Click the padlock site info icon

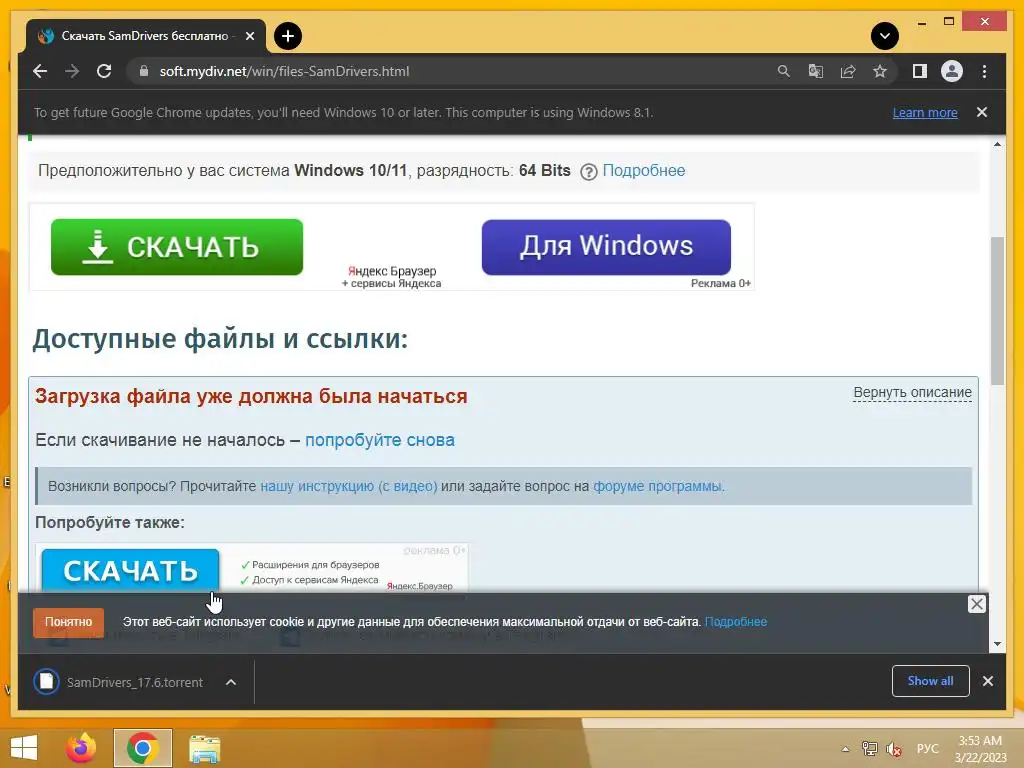click(144, 71)
